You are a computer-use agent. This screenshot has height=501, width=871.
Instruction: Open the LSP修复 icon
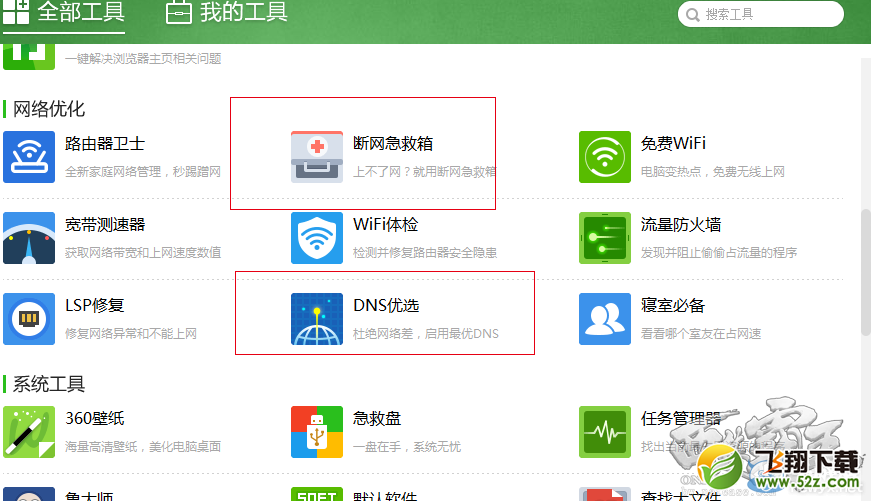click(29, 319)
